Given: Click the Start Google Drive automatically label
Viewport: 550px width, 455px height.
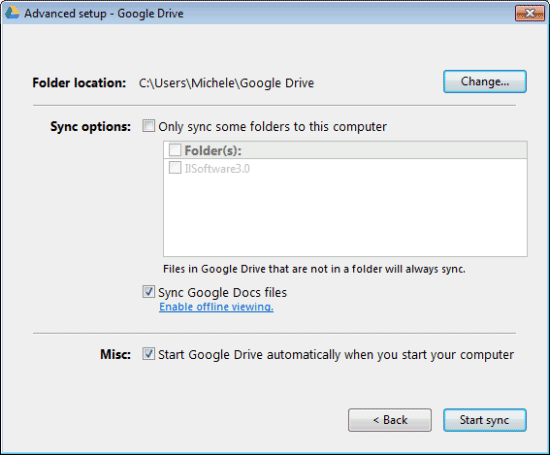Looking at the screenshot, I should [x=336, y=355].
